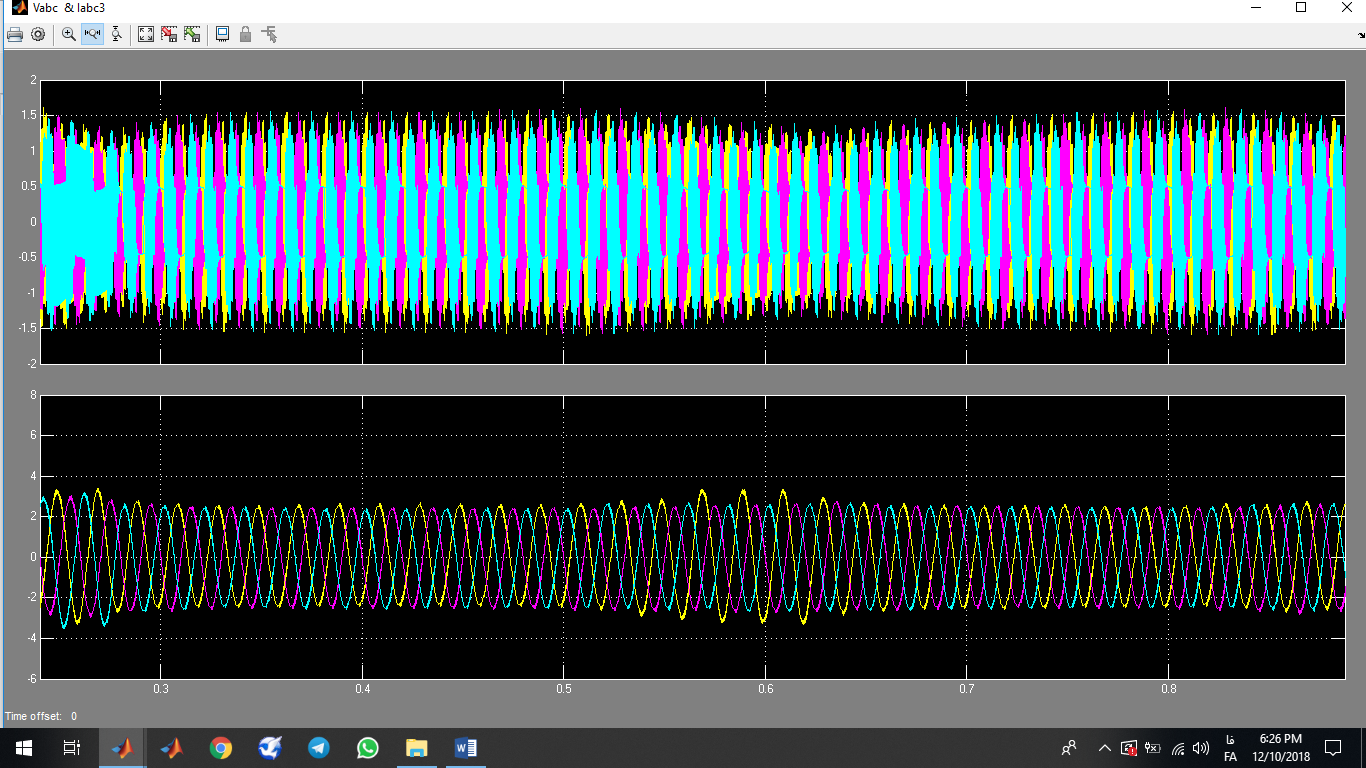Image resolution: width=1366 pixels, height=768 pixels.
Task: Expand hidden system tray icons
Action: click(1104, 748)
